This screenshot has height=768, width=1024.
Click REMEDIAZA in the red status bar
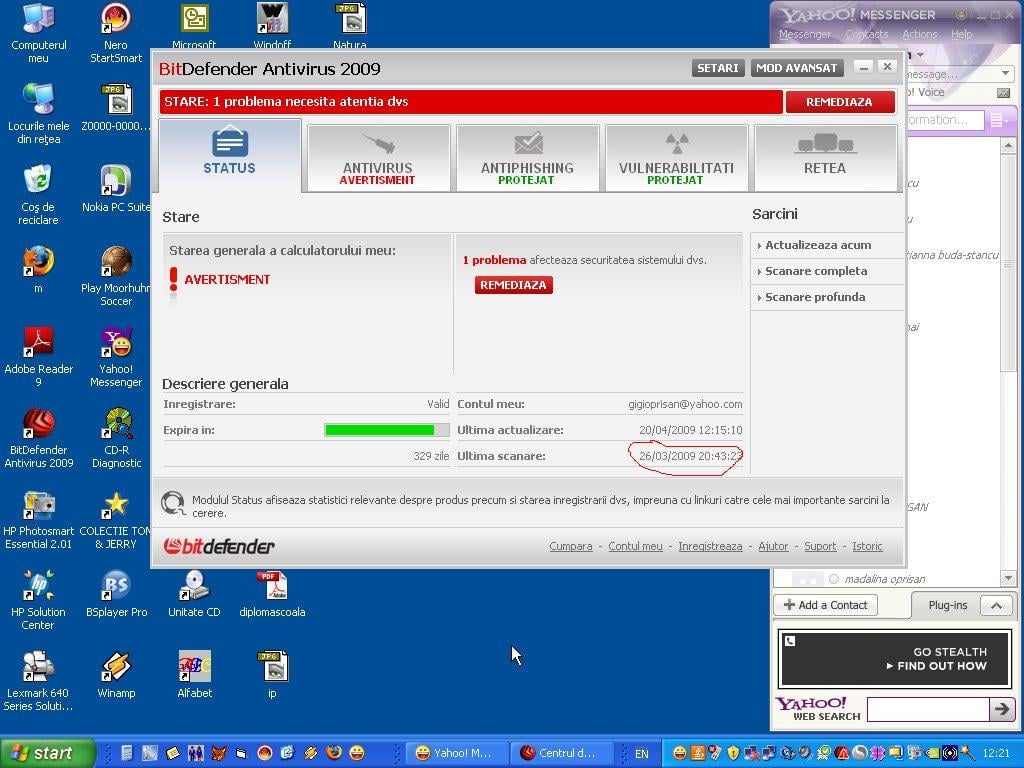pyautogui.click(x=839, y=102)
